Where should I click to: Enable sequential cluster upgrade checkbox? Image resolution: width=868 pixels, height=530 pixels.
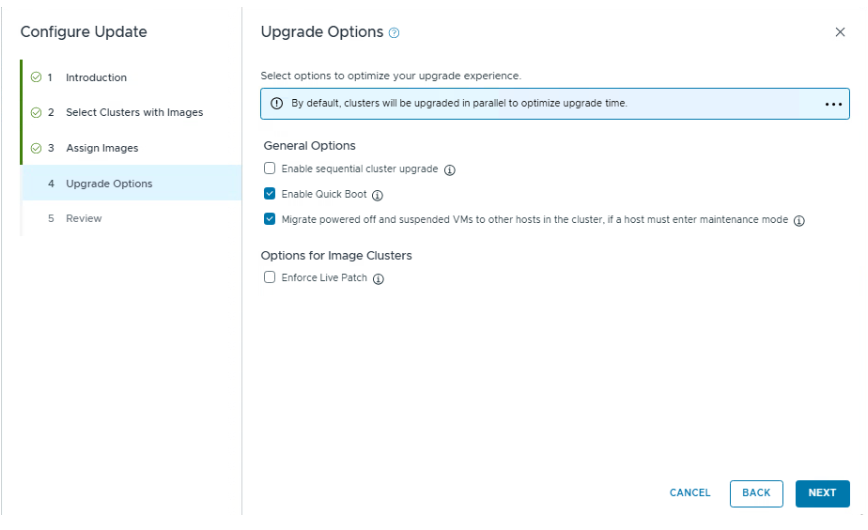[269, 169]
